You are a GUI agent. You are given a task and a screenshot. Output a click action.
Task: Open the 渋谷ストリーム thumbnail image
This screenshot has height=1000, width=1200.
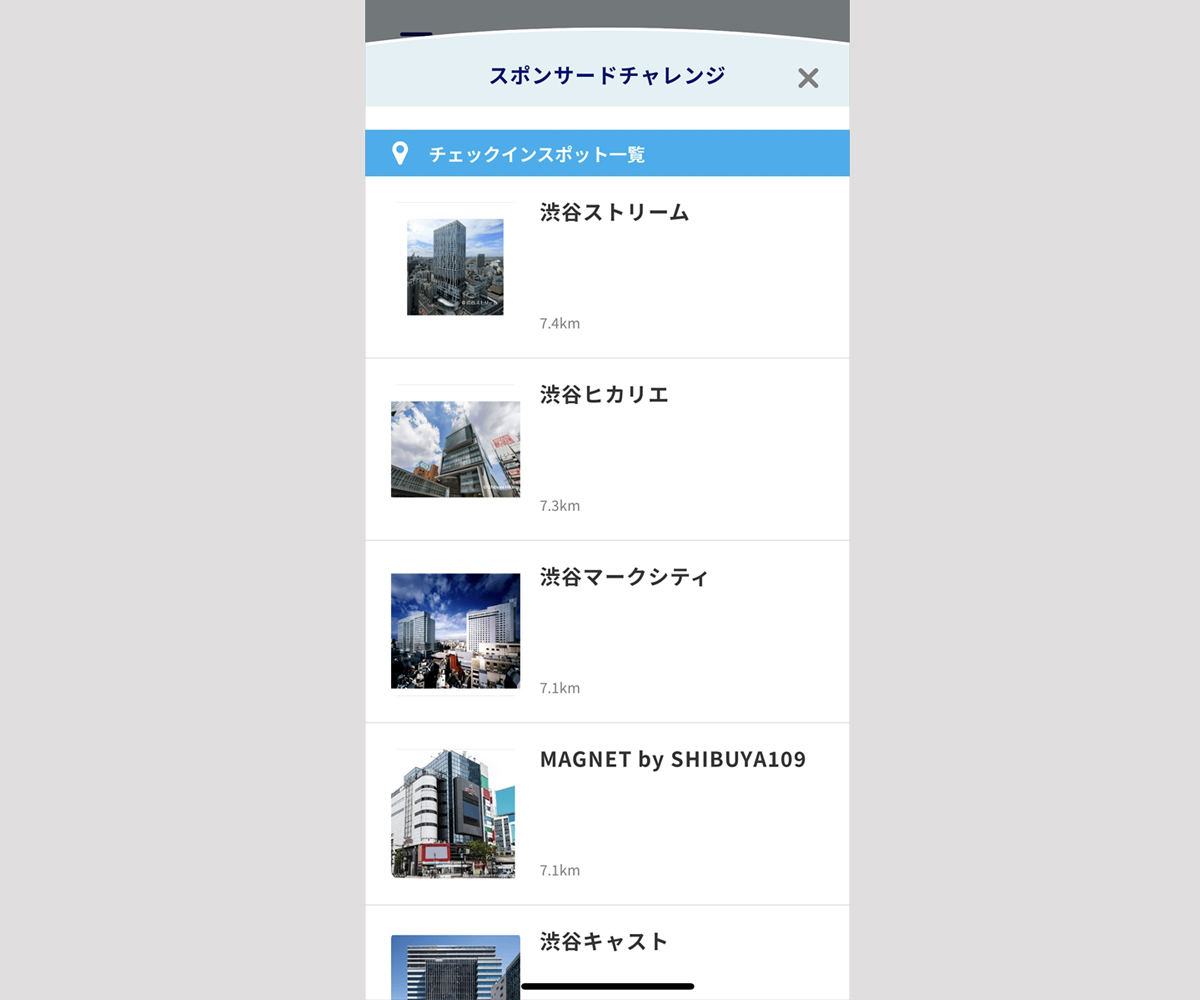(x=455, y=267)
